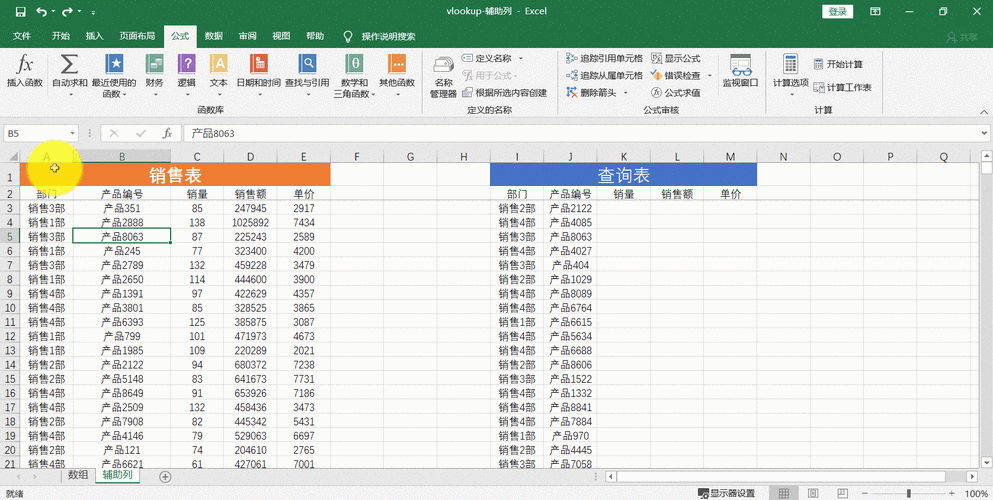Switch to the View (视图) tab
The image size is (993, 500).
click(281, 36)
